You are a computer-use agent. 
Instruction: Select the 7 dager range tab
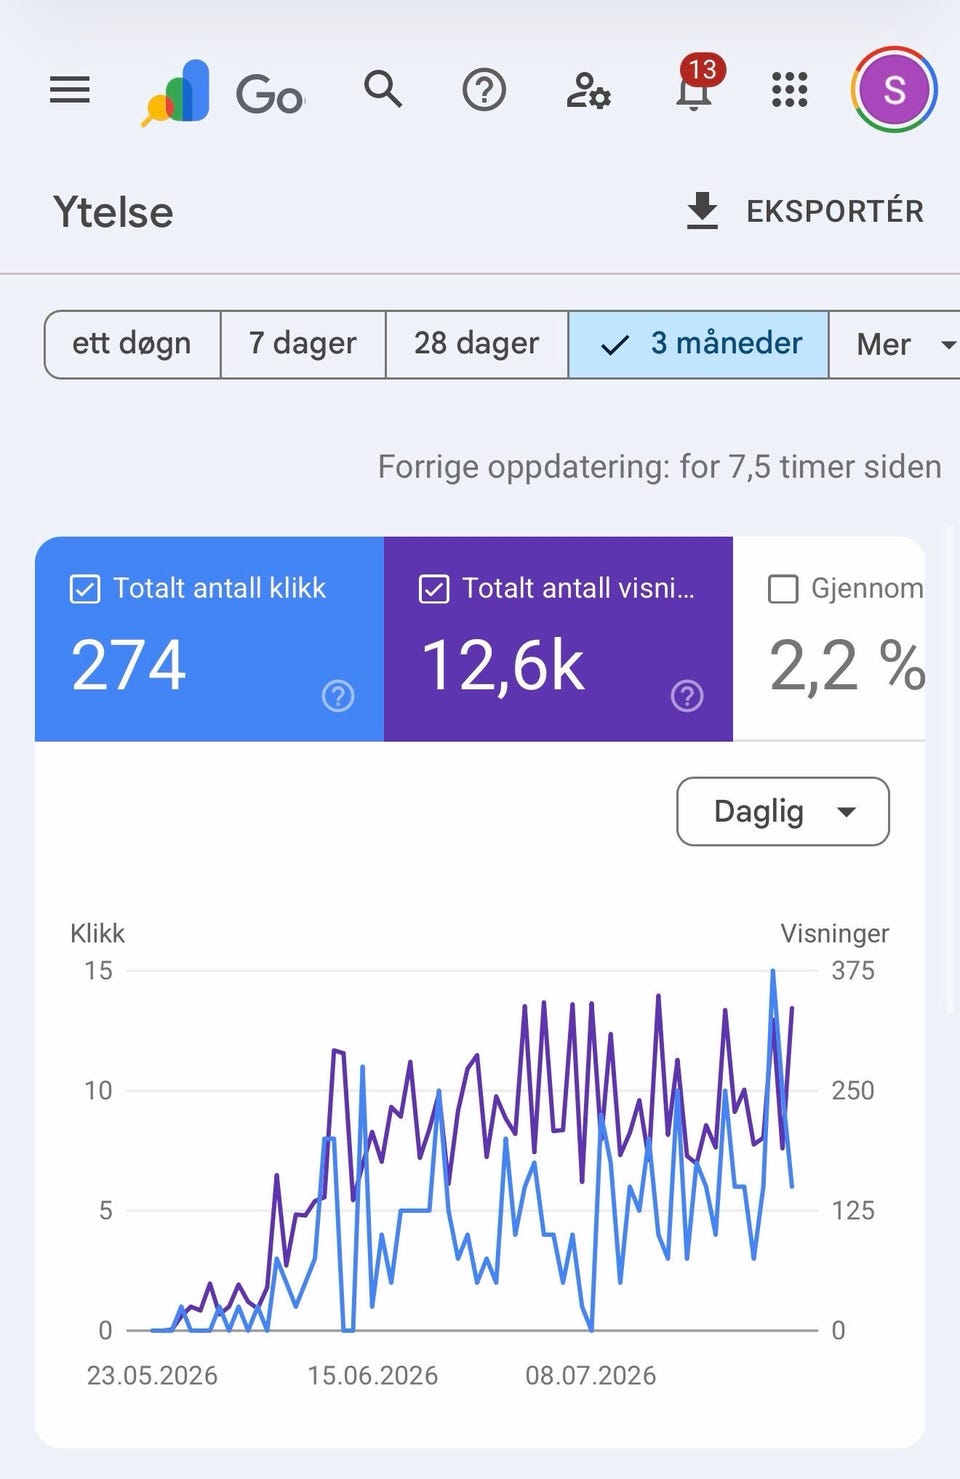[x=303, y=344]
